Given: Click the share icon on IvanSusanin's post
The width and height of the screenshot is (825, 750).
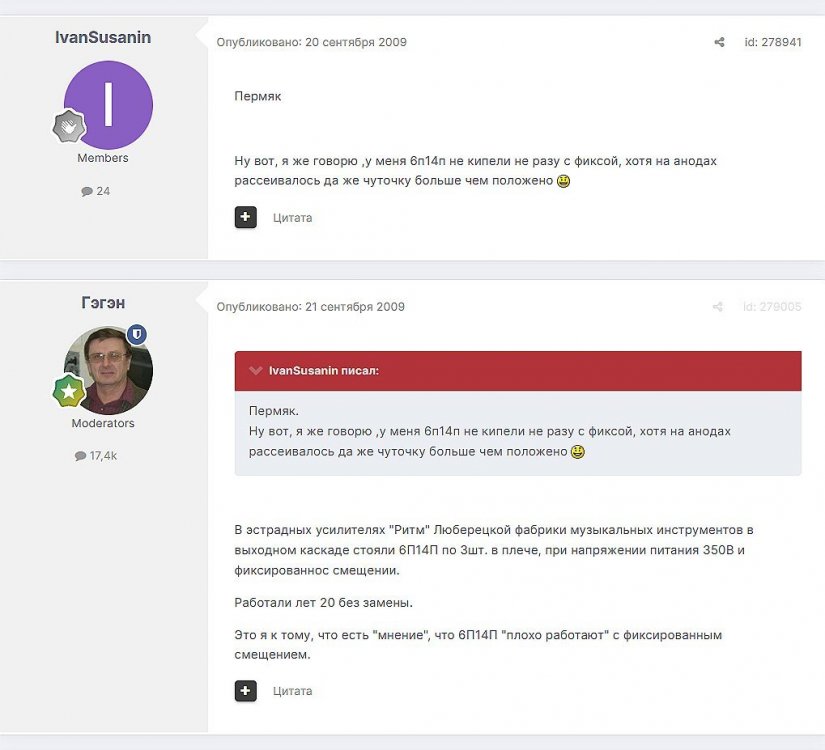Looking at the screenshot, I should click(x=719, y=42).
